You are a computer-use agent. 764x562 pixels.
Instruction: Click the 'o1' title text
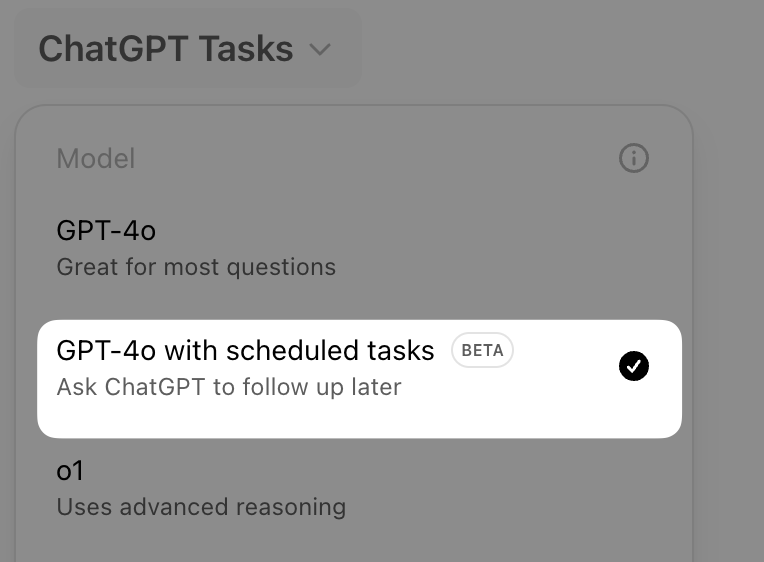pyautogui.click(x=70, y=470)
